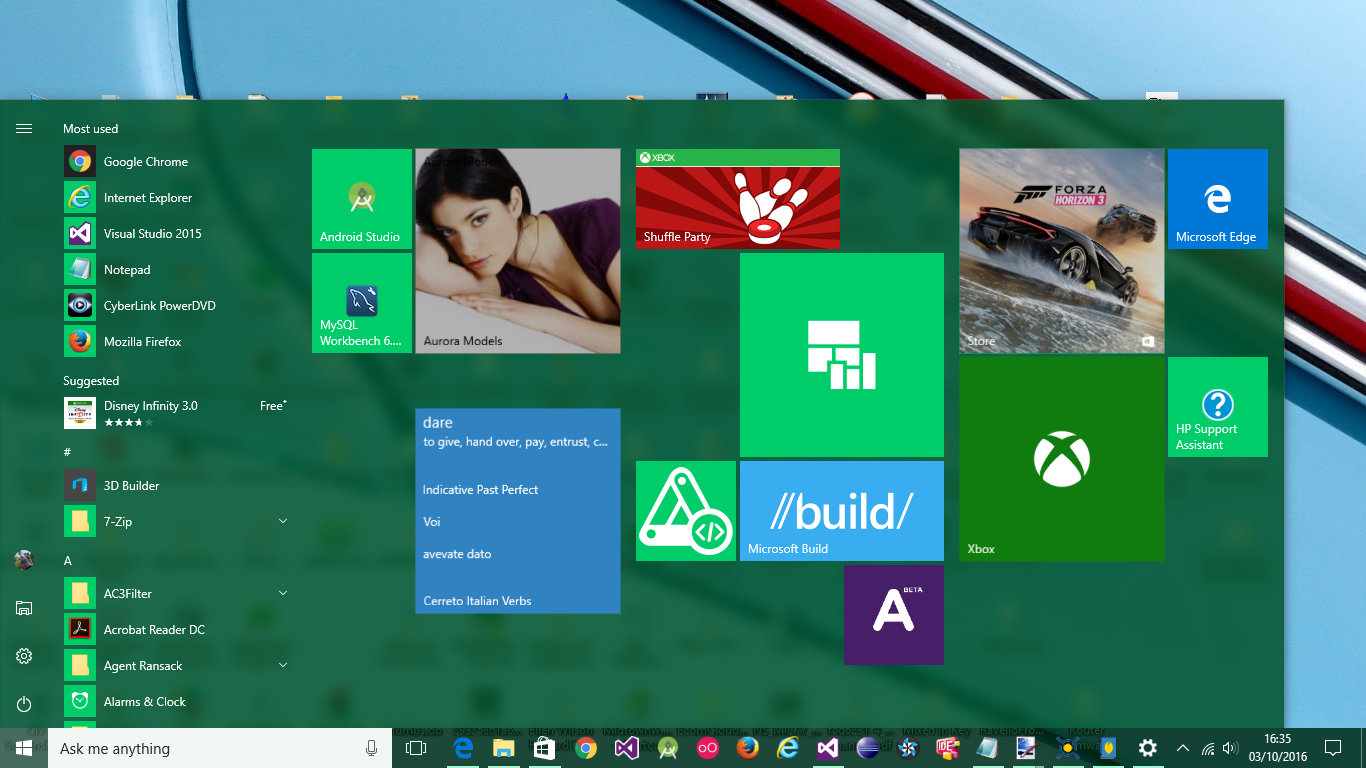Click the Most used heading
The image size is (1366, 768).
(90, 129)
